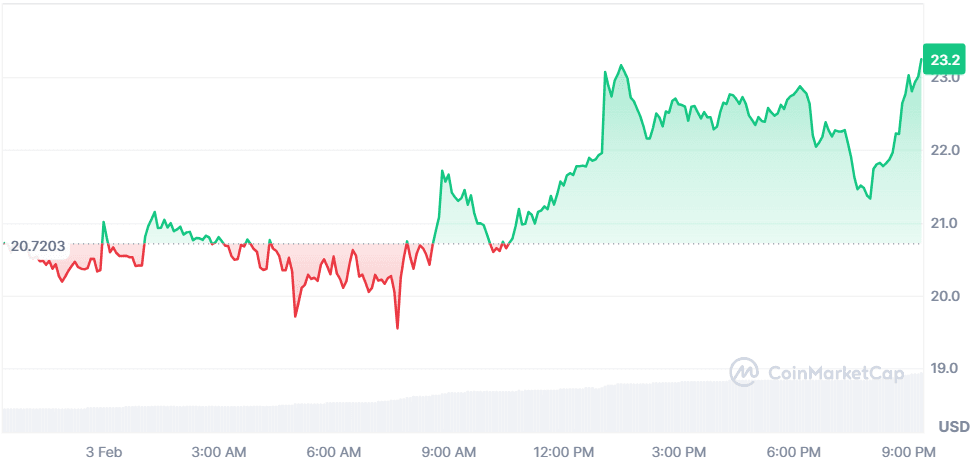Click the 20.7203 opening price label
The width and height of the screenshot is (973, 461).
[x=38, y=245]
